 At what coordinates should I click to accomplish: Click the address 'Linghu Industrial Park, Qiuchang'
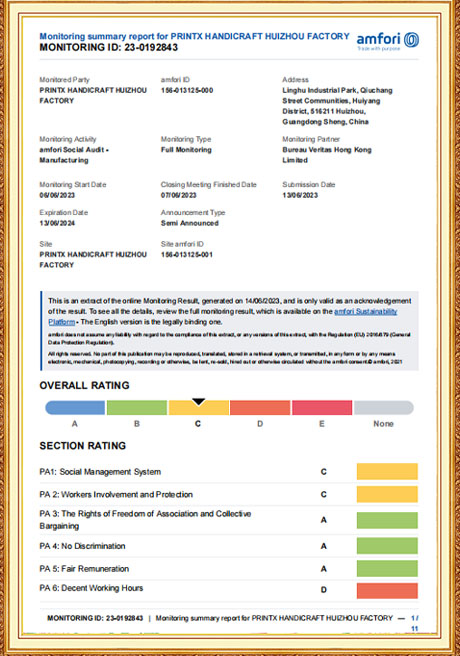tap(337, 90)
